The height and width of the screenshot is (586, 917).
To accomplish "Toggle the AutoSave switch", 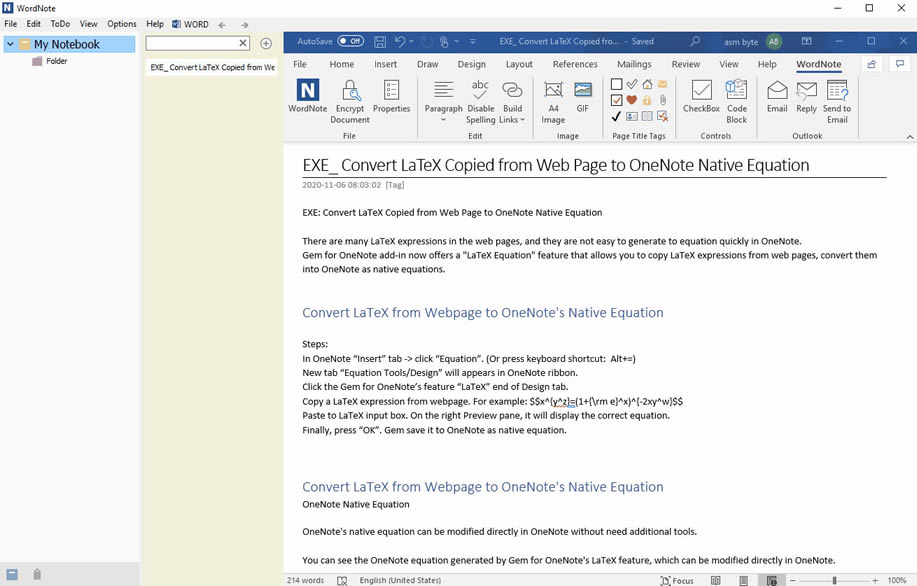I will pyautogui.click(x=350, y=42).
